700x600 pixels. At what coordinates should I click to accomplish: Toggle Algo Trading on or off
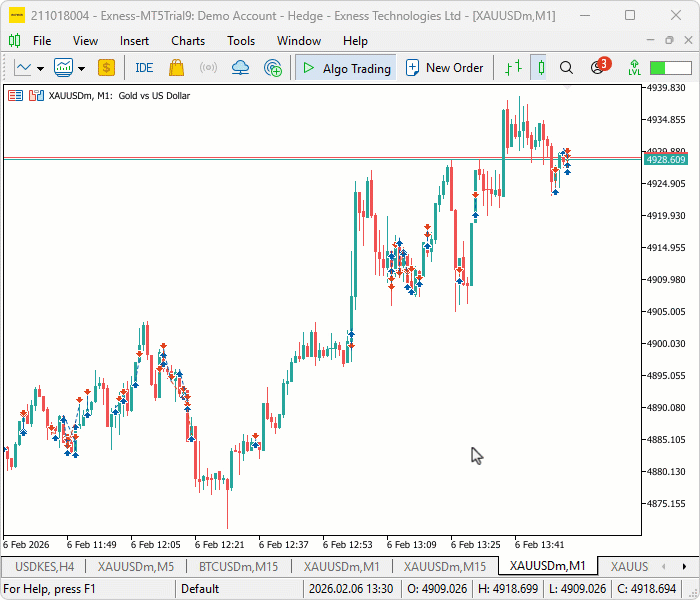coord(346,68)
